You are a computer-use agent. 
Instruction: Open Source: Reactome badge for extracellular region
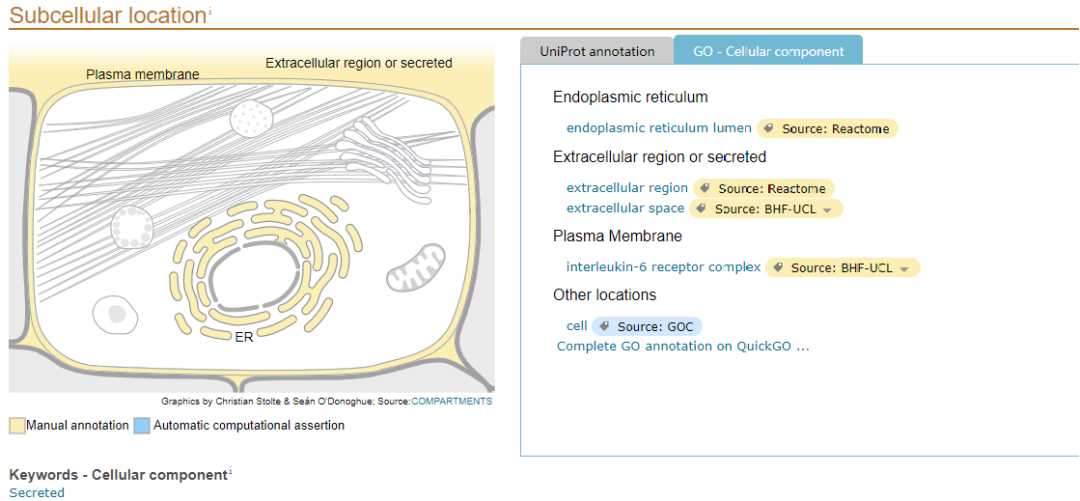[x=764, y=188]
